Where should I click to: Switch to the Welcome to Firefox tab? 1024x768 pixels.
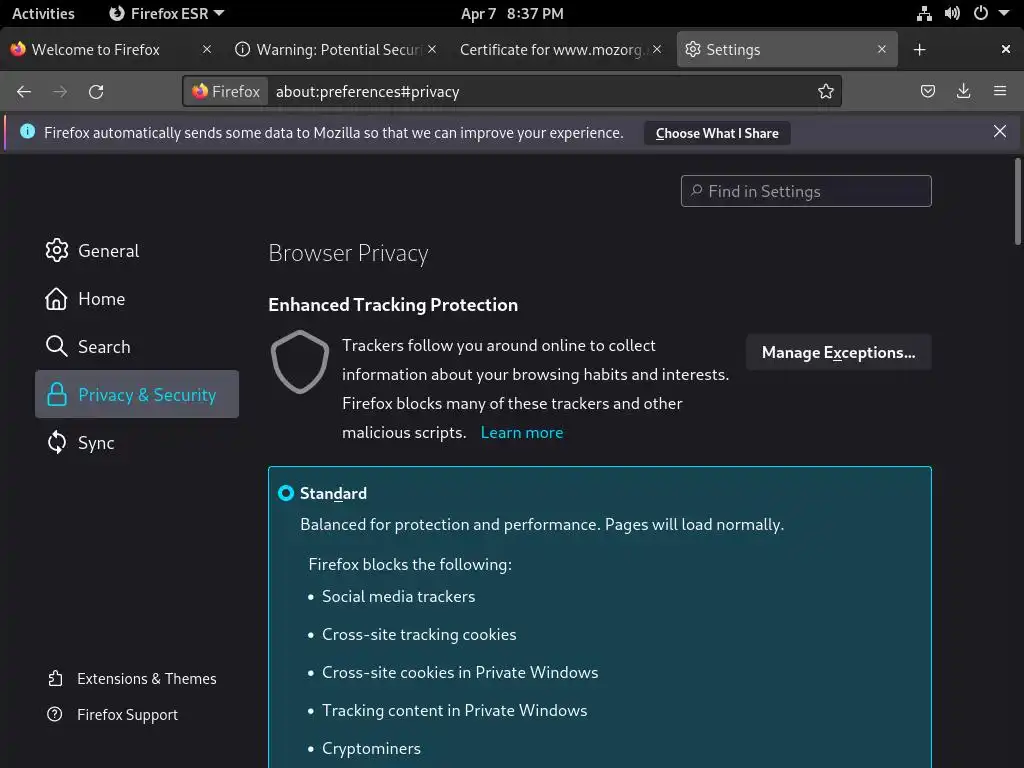pyautogui.click(x=96, y=49)
